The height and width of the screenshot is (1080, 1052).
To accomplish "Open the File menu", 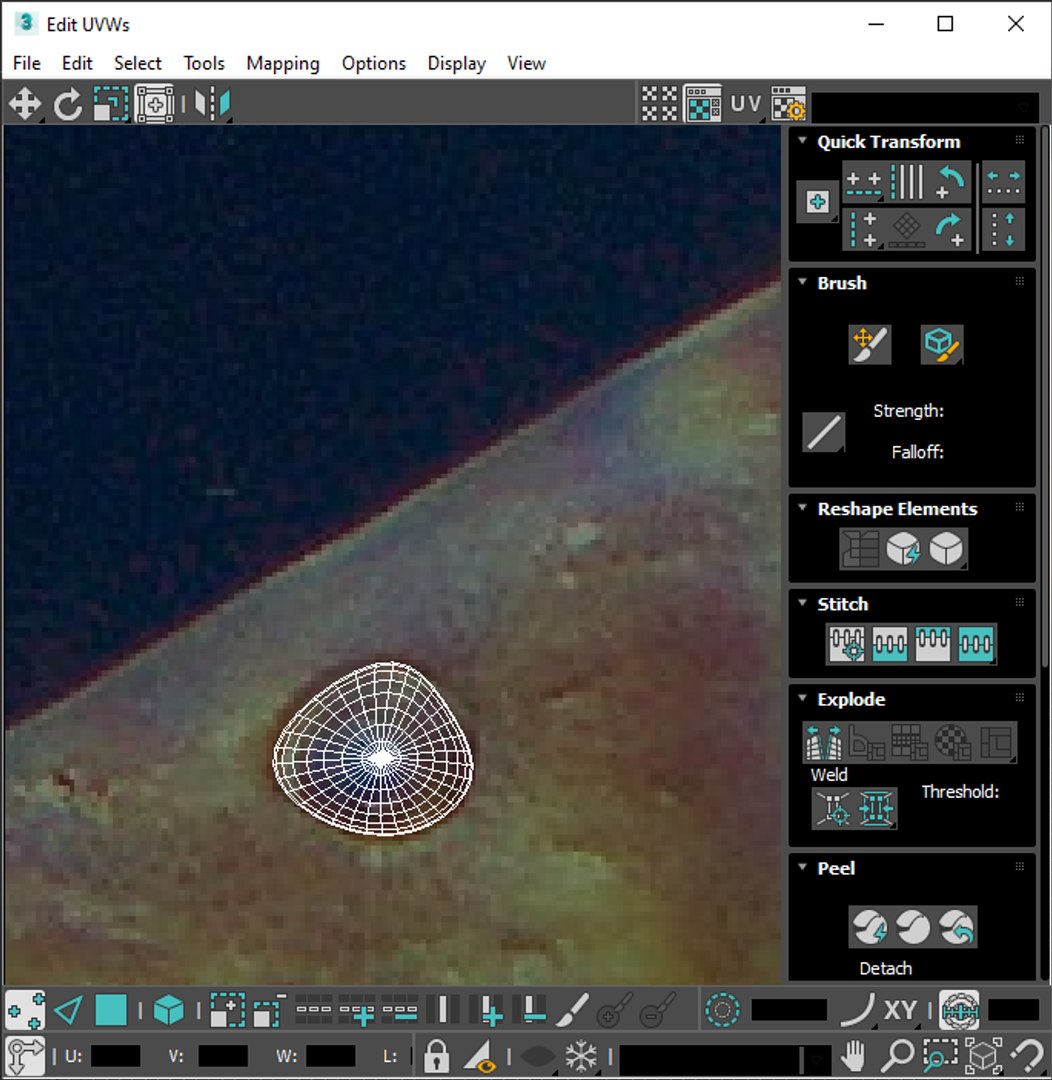I will 27,63.
